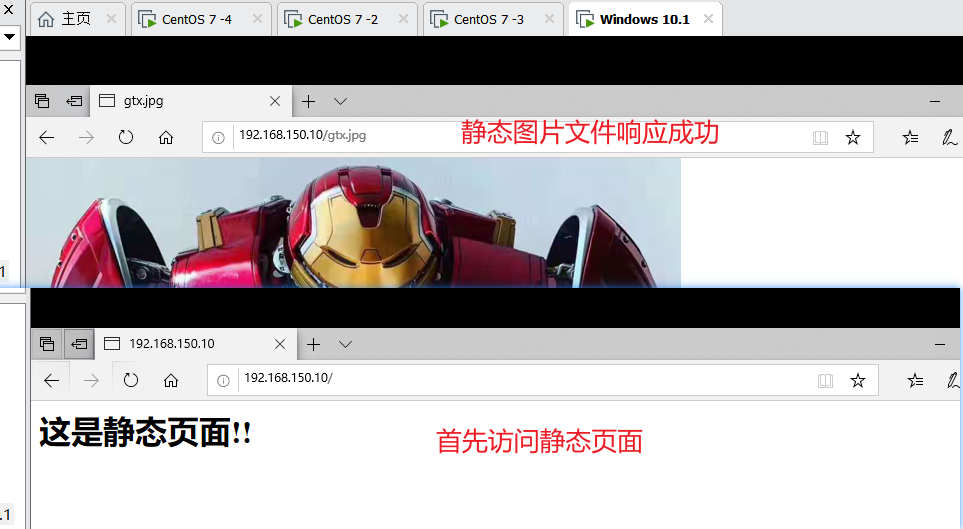Close the CentOS 7 -2 tab
Viewport: 963px width, 529px height.
pos(404,19)
